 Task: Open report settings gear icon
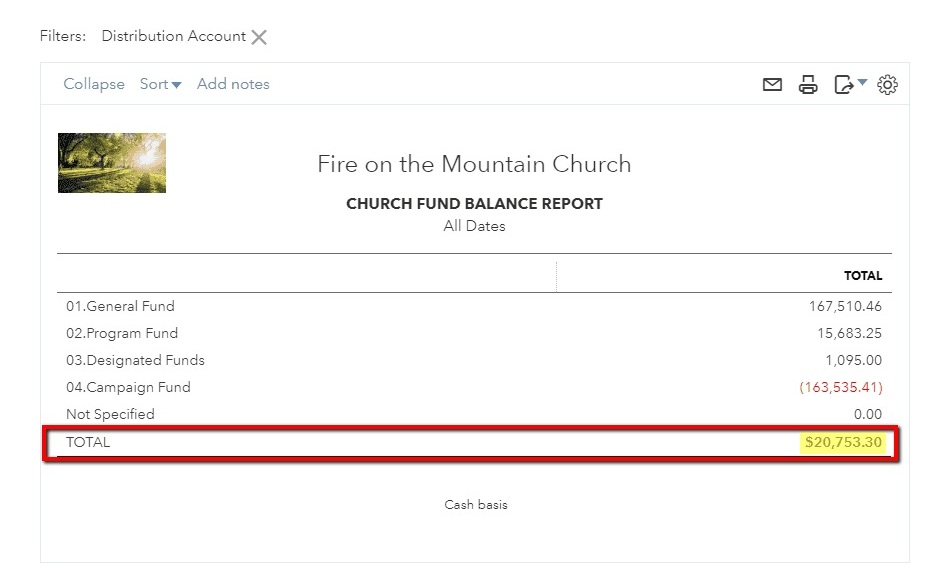tap(887, 85)
